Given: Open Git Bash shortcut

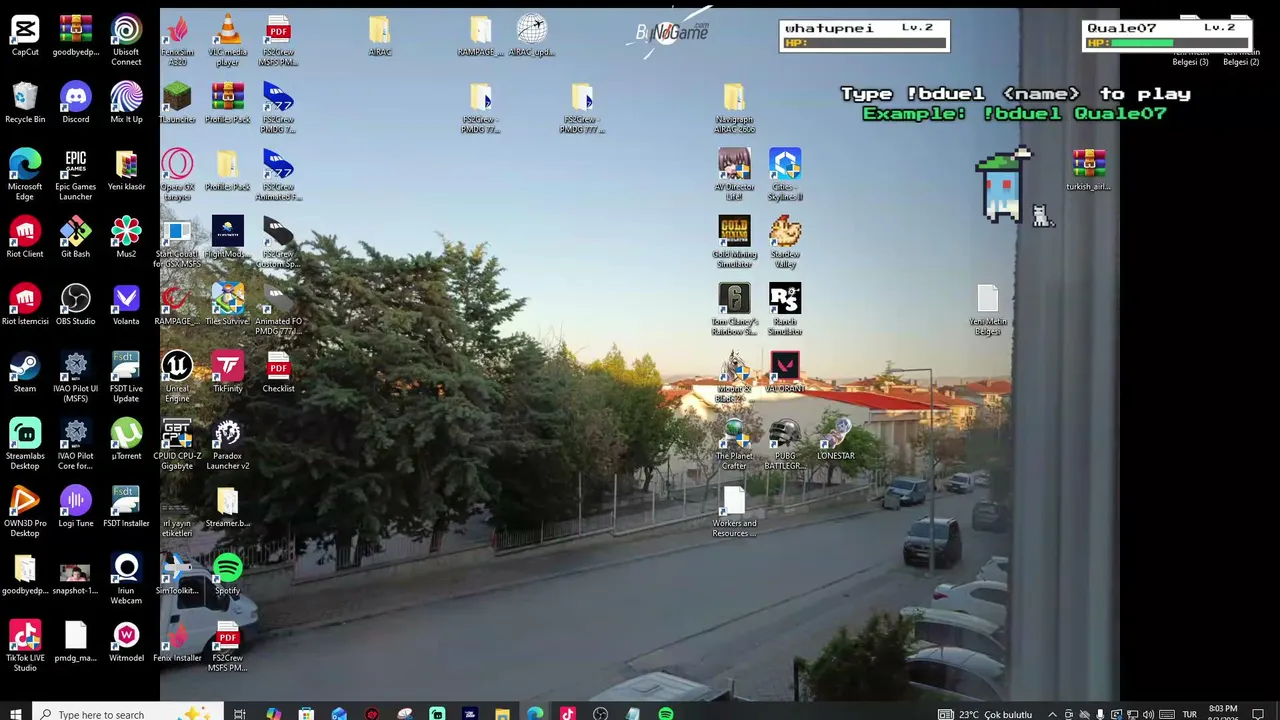Looking at the screenshot, I should point(75,238).
